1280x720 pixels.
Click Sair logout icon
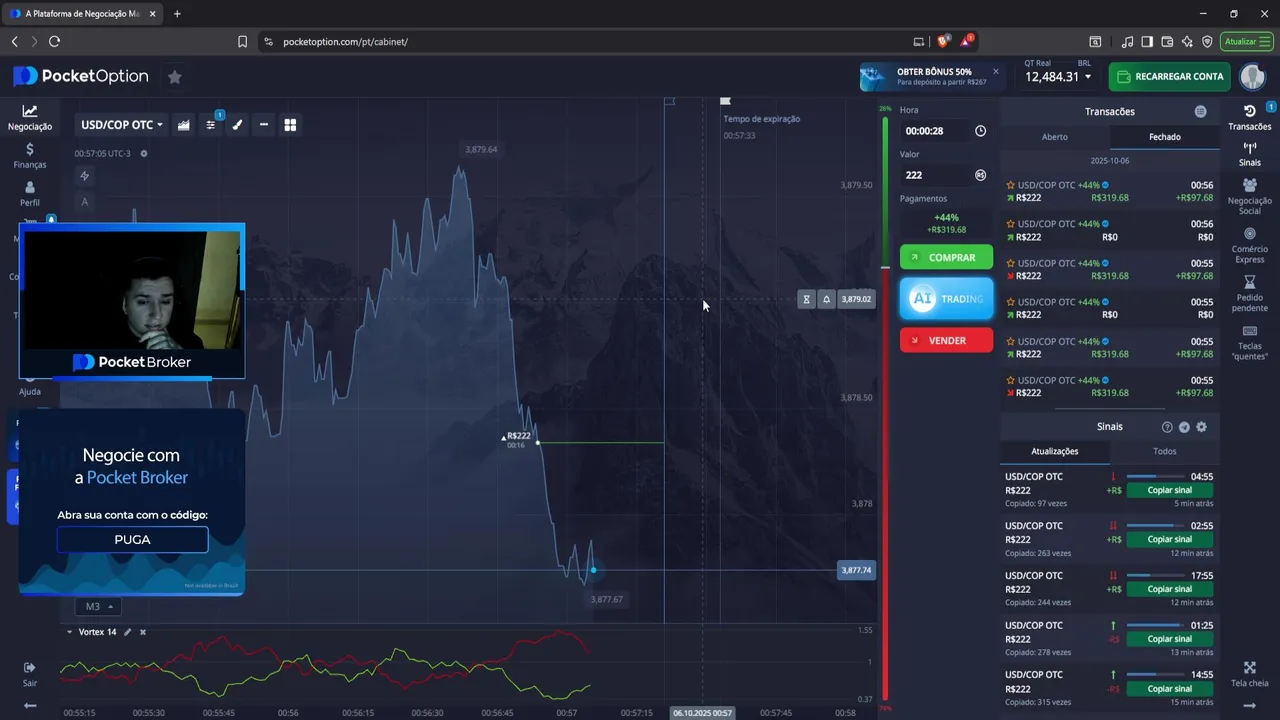[x=30, y=673]
